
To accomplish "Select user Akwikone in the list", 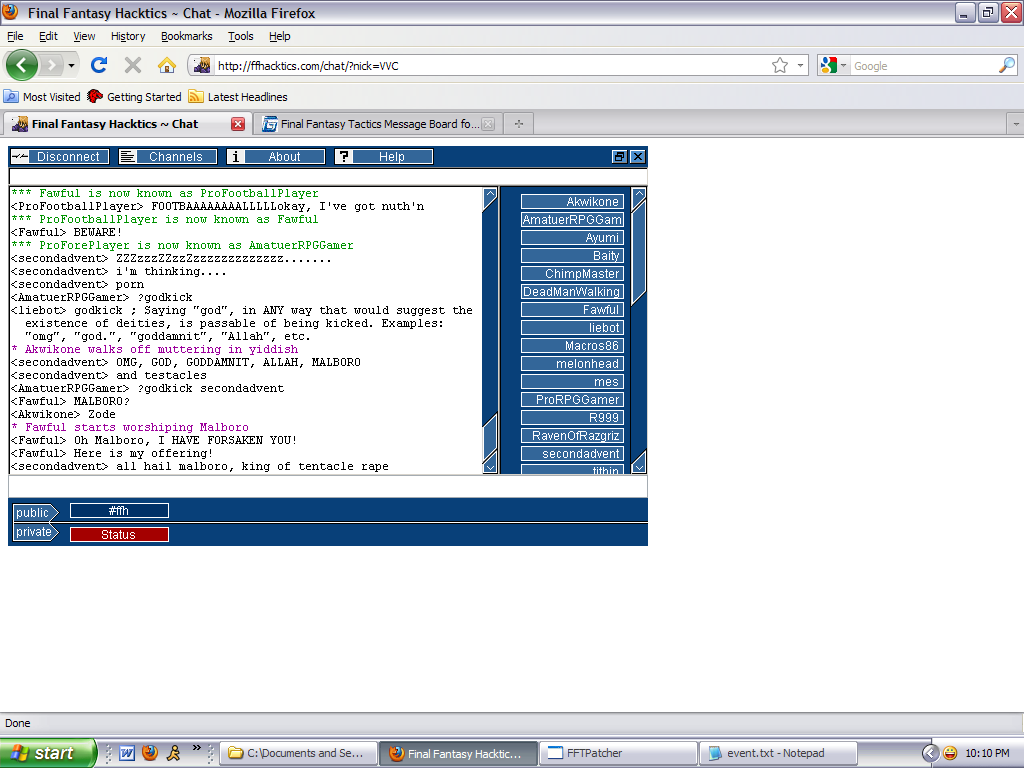I will (x=573, y=202).
